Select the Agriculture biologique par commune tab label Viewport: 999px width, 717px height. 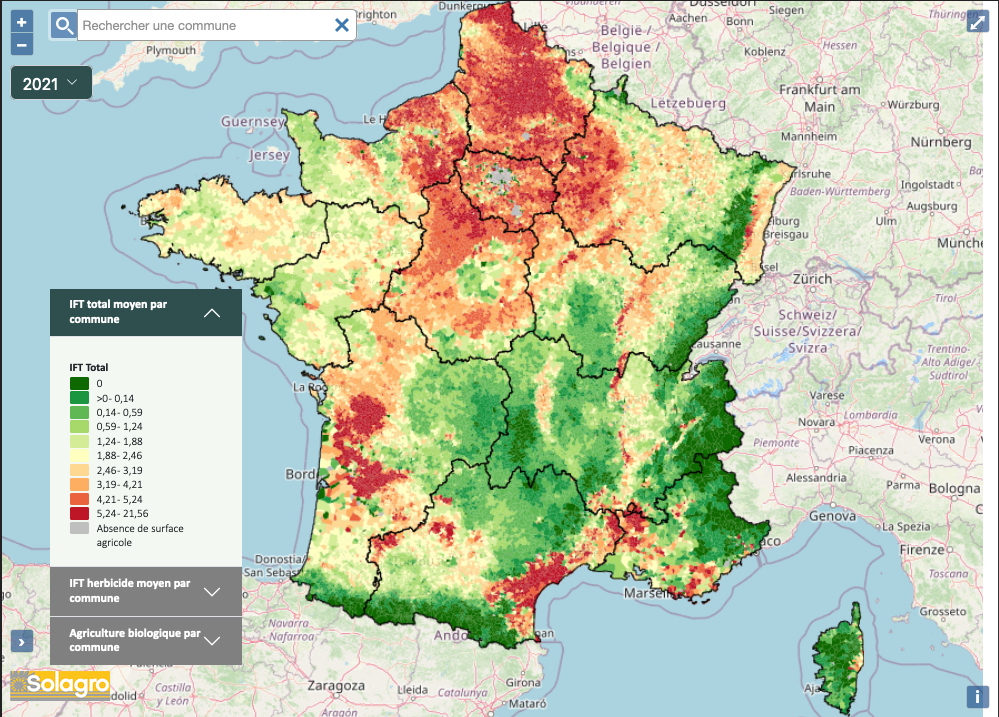[135, 641]
